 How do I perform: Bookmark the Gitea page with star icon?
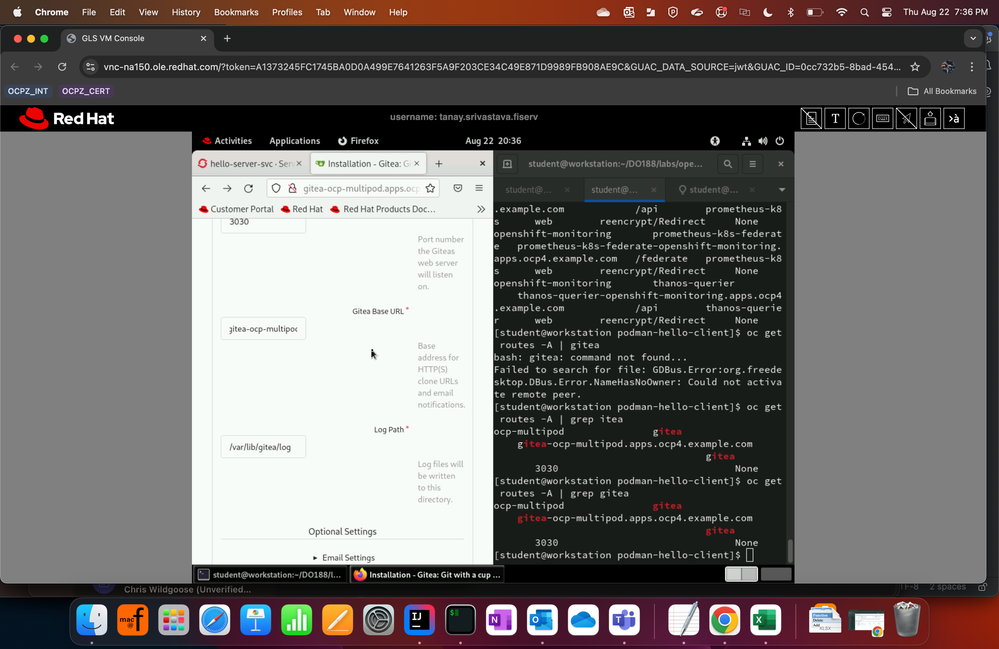[431, 188]
